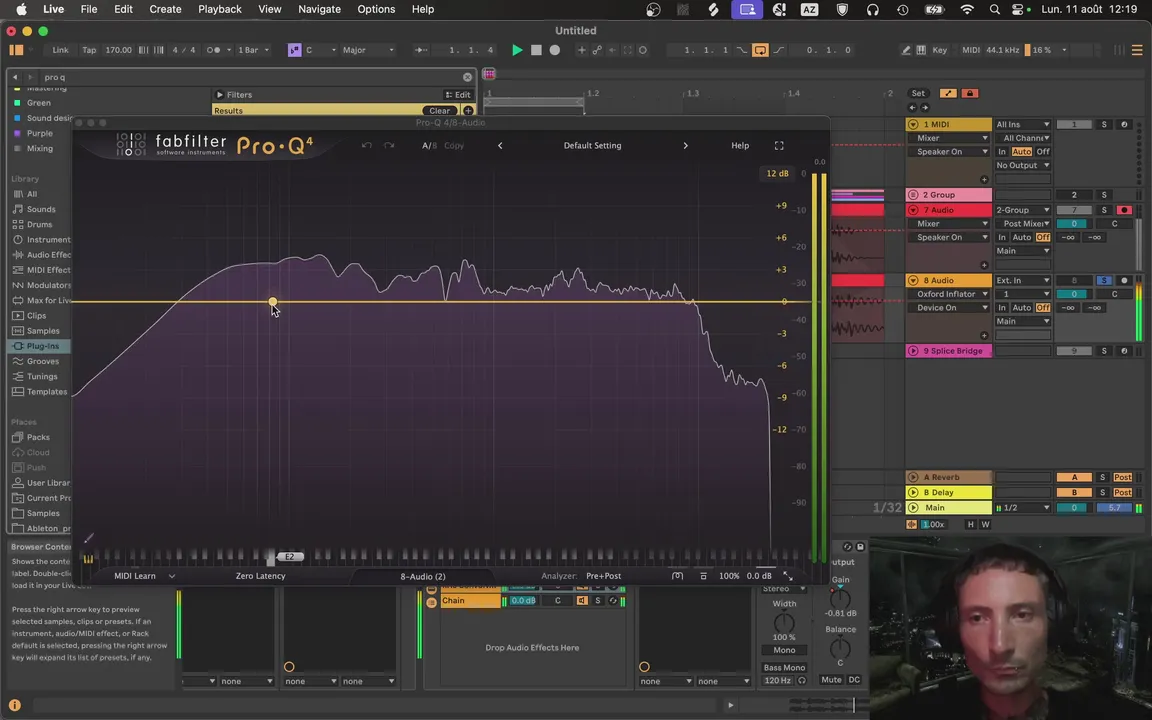The image size is (1152, 720).
Task: Open the Major scale dropdown
Action: (368, 50)
